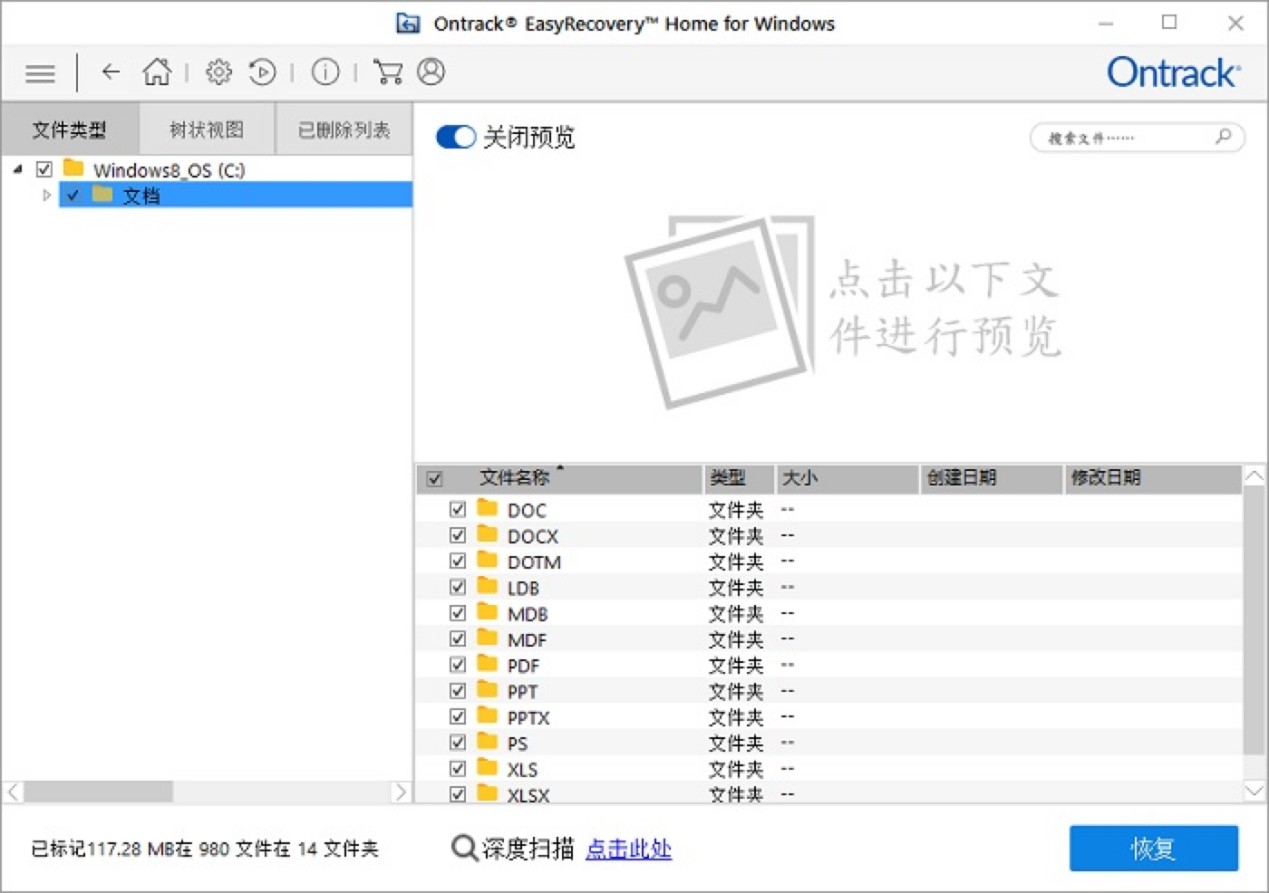Click file list scroll up arrow

1254,476
